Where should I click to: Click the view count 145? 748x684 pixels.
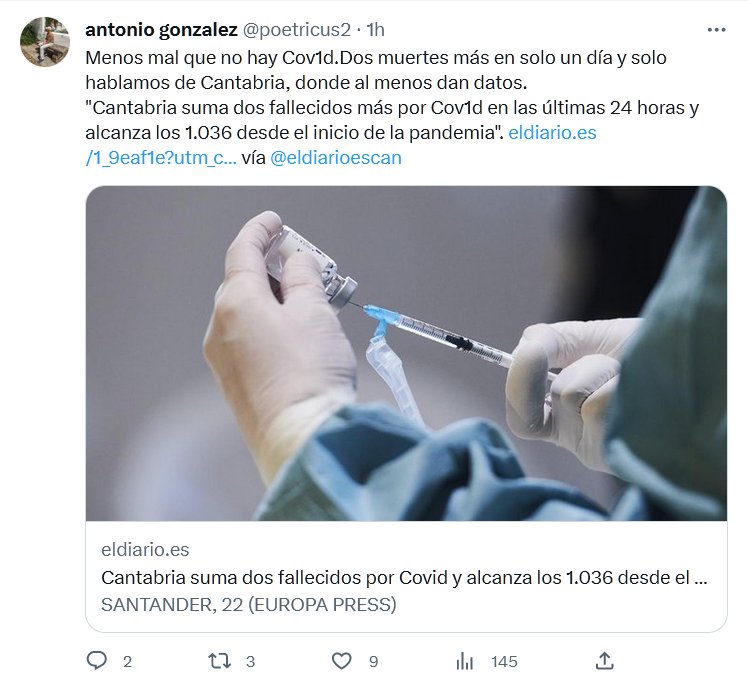pyautogui.click(x=504, y=662)
